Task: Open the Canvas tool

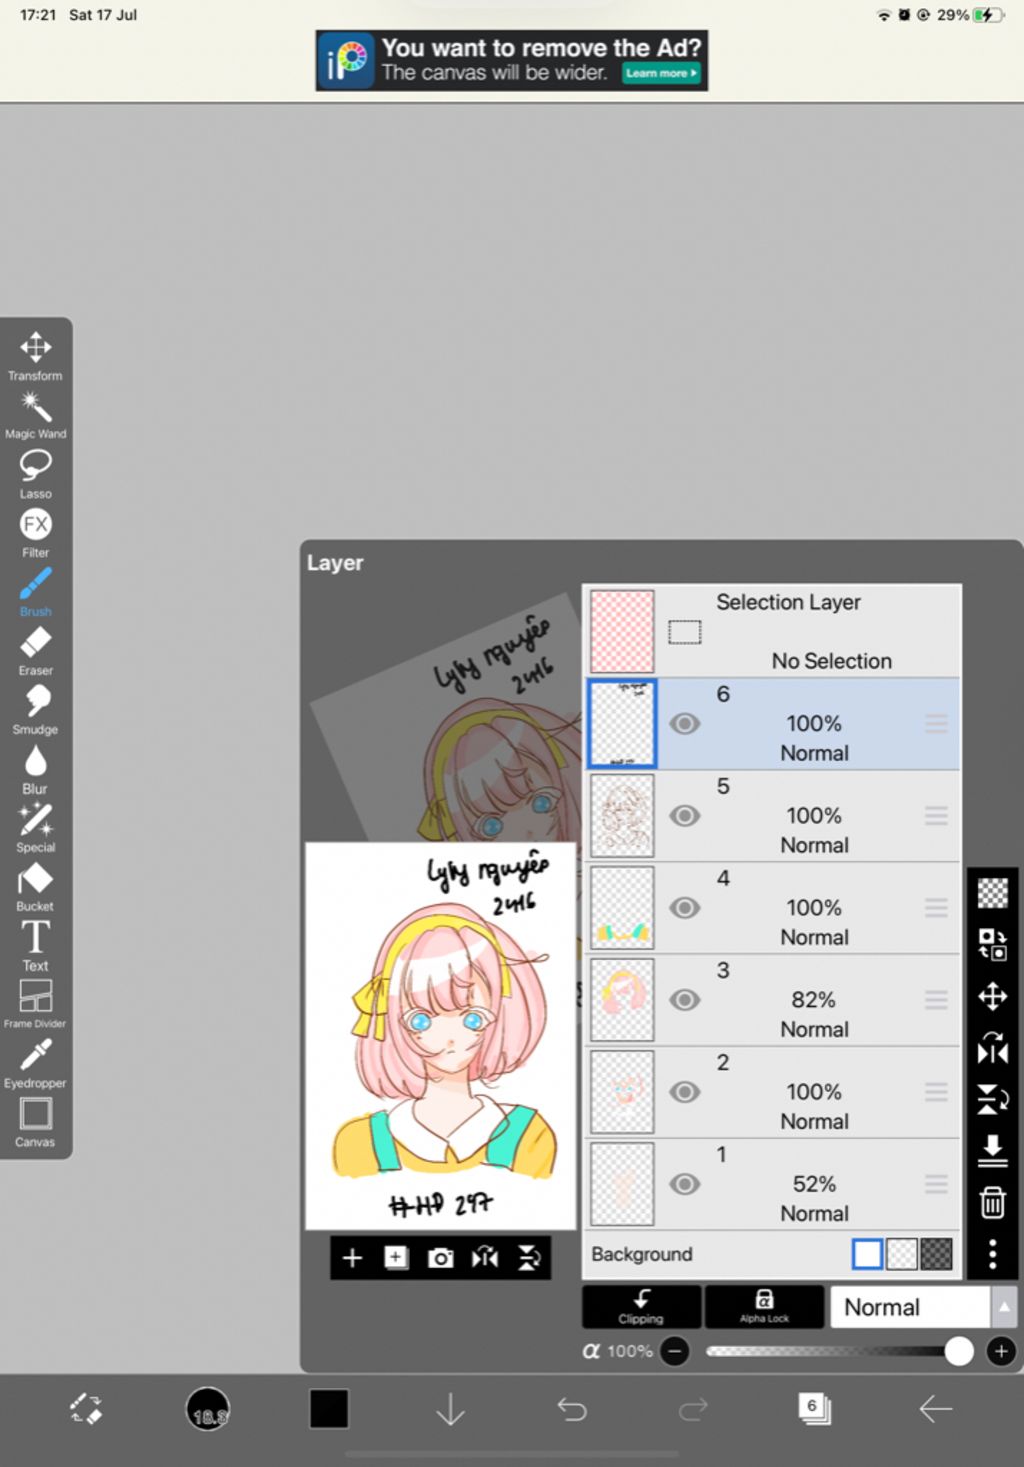Action: pyautogui.click(x=35, y=1122)
